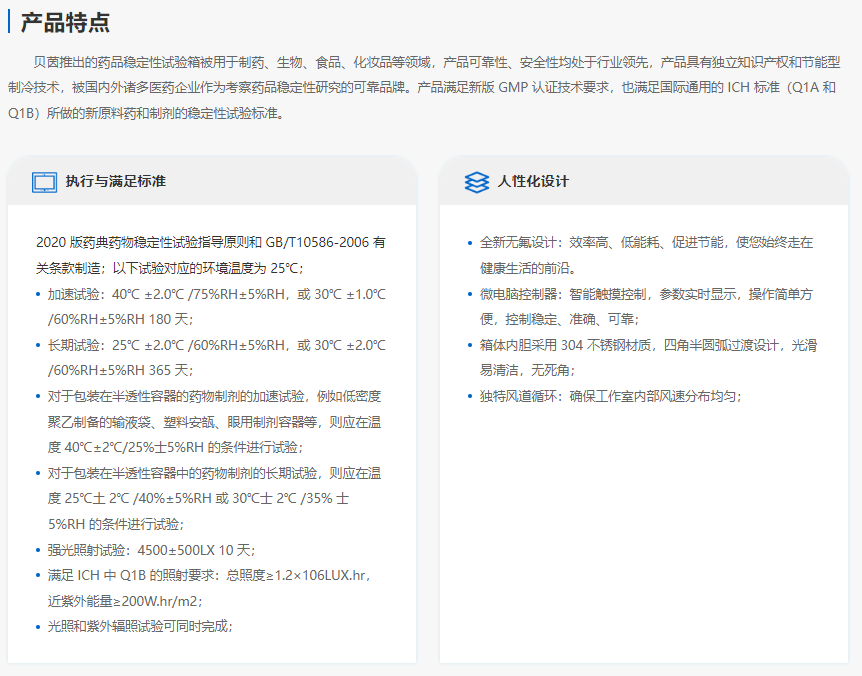
Task: Click the stacked layers icon beside 人性化设计
Action: (x=476, y=182)
